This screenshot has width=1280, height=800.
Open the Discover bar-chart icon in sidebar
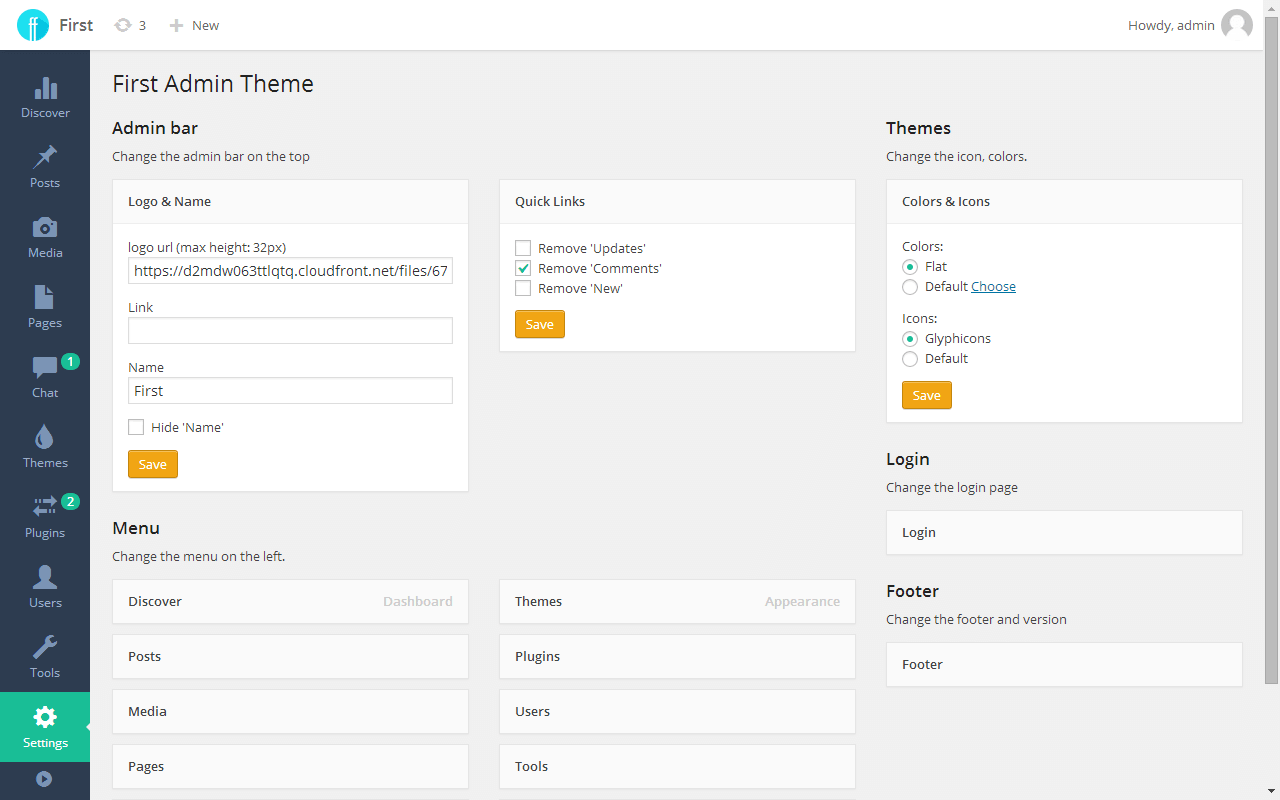45,87
